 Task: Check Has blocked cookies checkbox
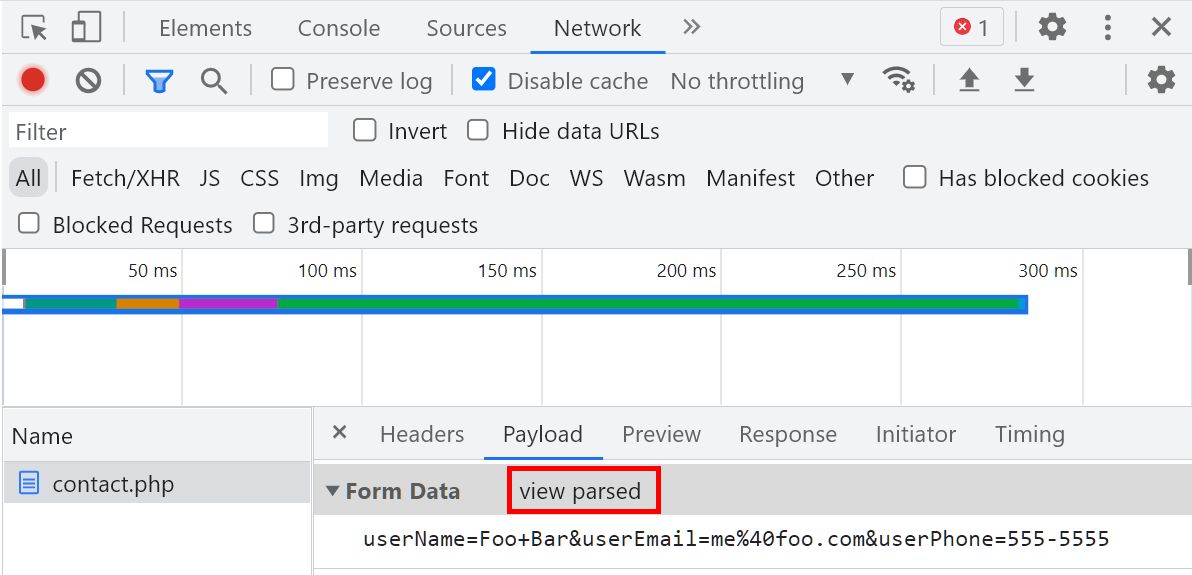[915, 177]
